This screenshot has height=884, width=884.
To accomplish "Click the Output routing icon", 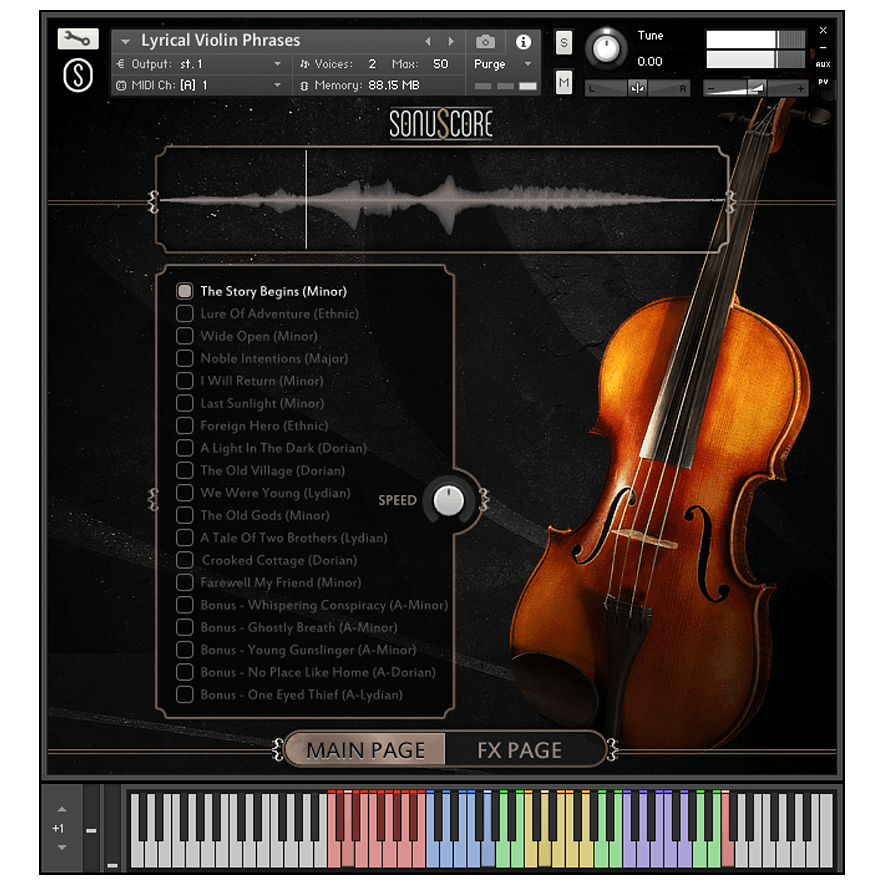I will point(121,64).
